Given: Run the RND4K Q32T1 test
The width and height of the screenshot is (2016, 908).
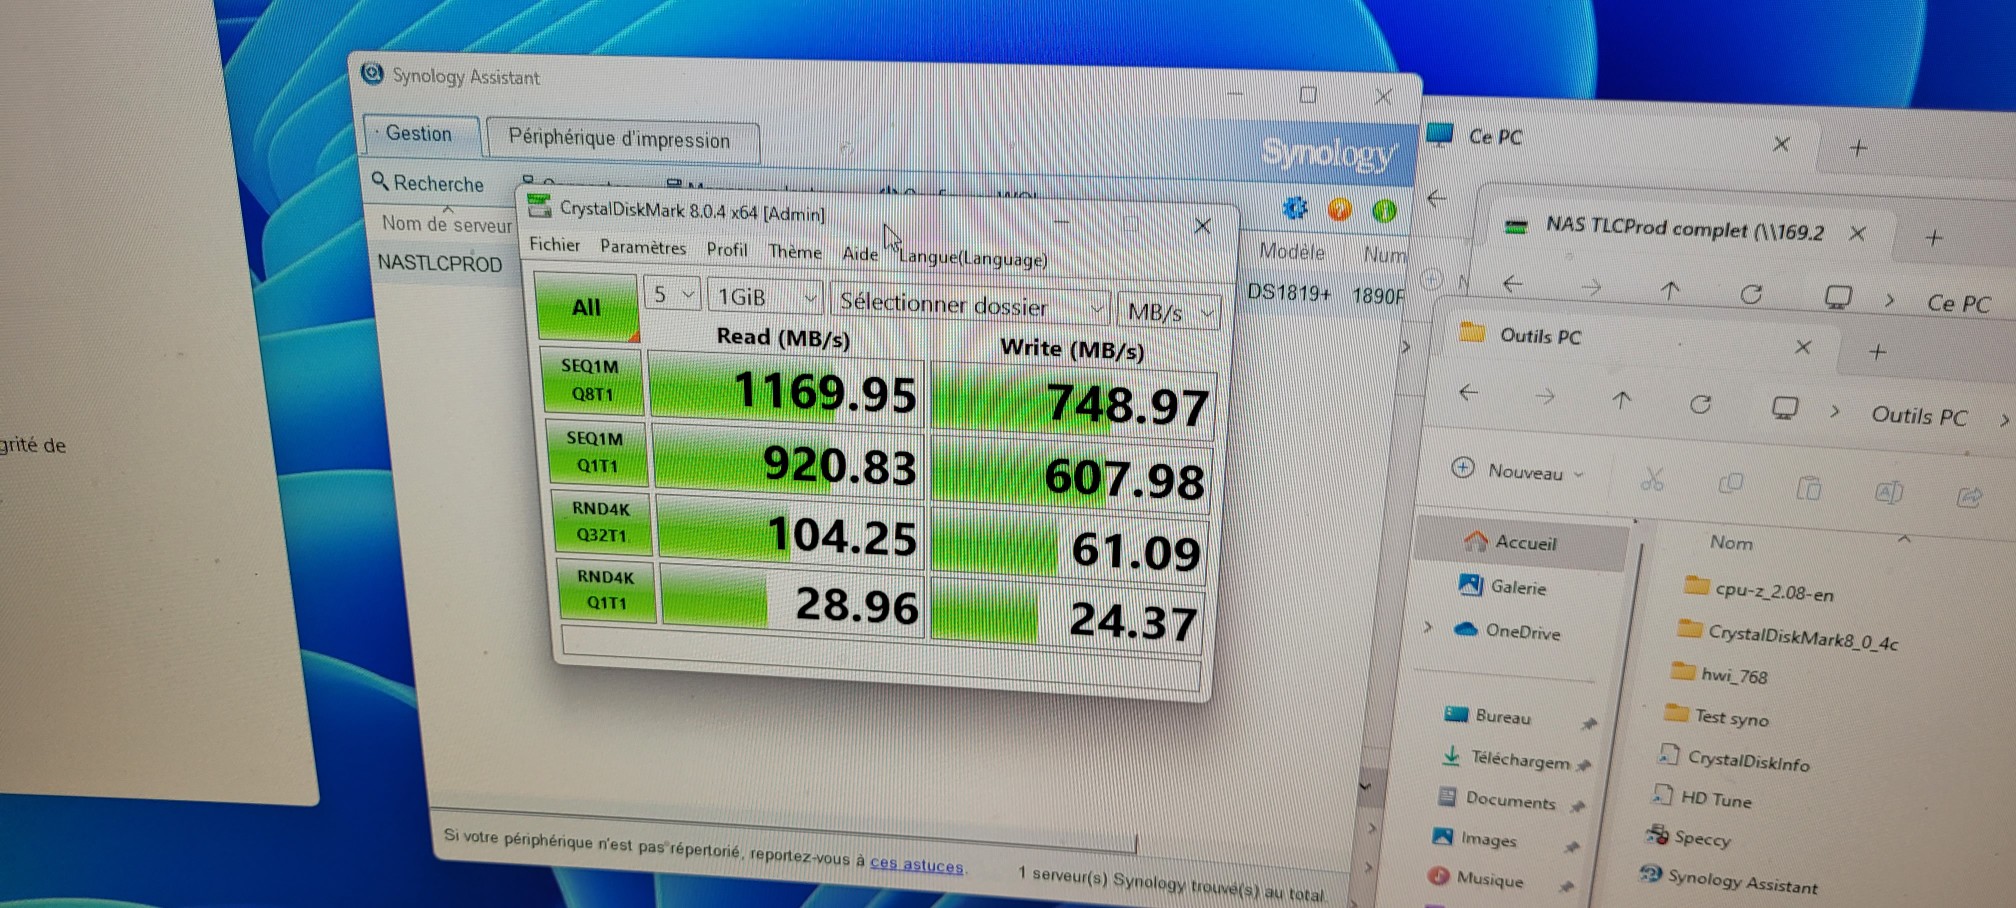Looking at the screenshot, I should click(x=601, y=521).
